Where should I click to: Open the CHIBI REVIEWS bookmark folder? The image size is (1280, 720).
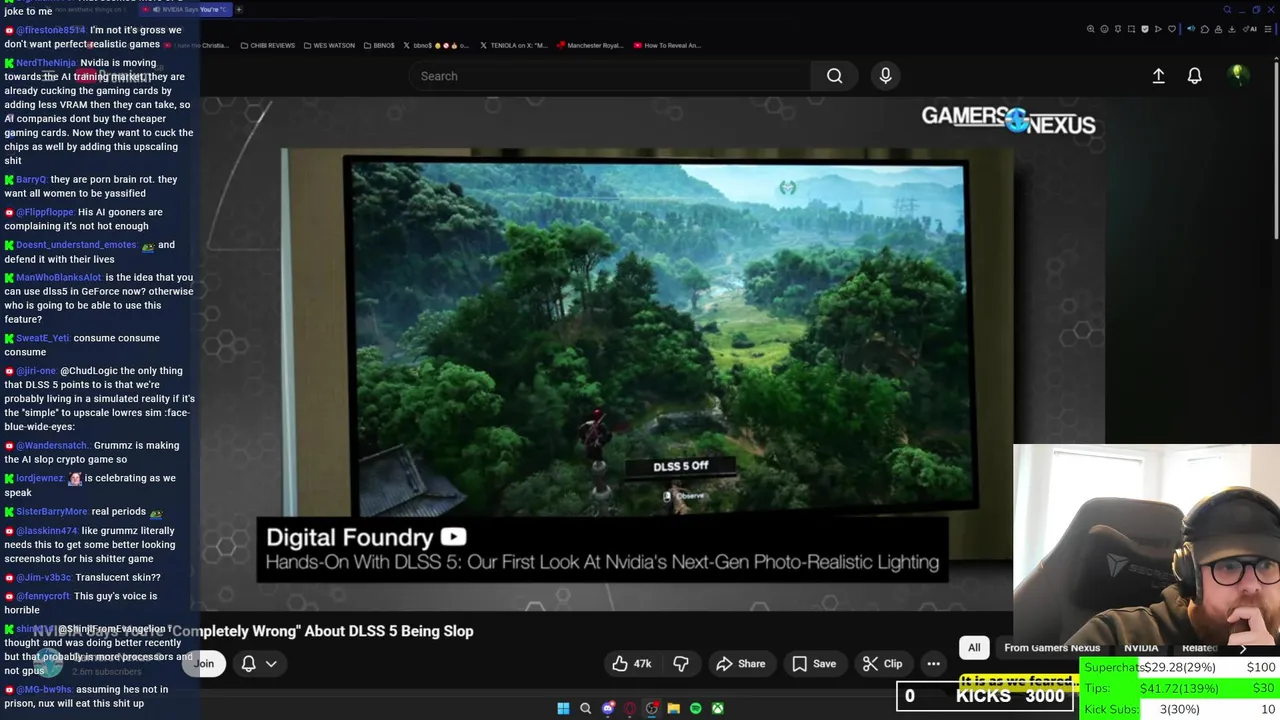pos(267,45)
